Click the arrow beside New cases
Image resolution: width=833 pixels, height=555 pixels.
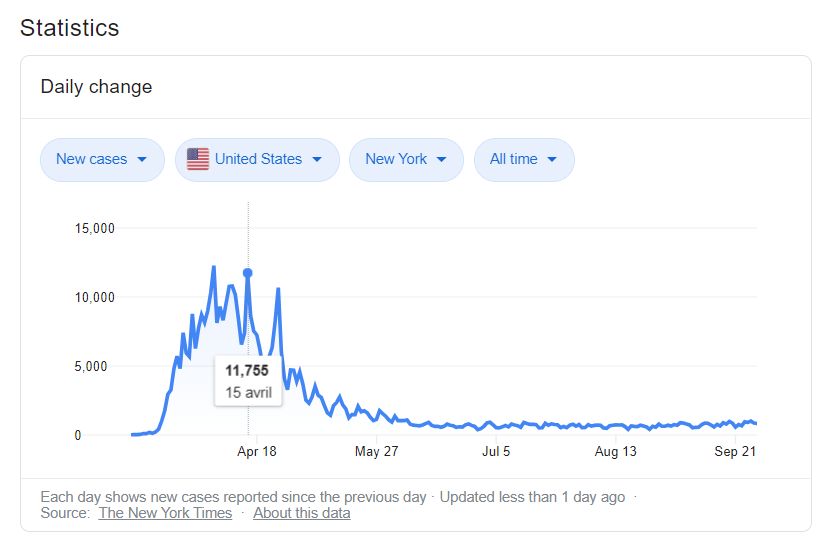[142, 159]
